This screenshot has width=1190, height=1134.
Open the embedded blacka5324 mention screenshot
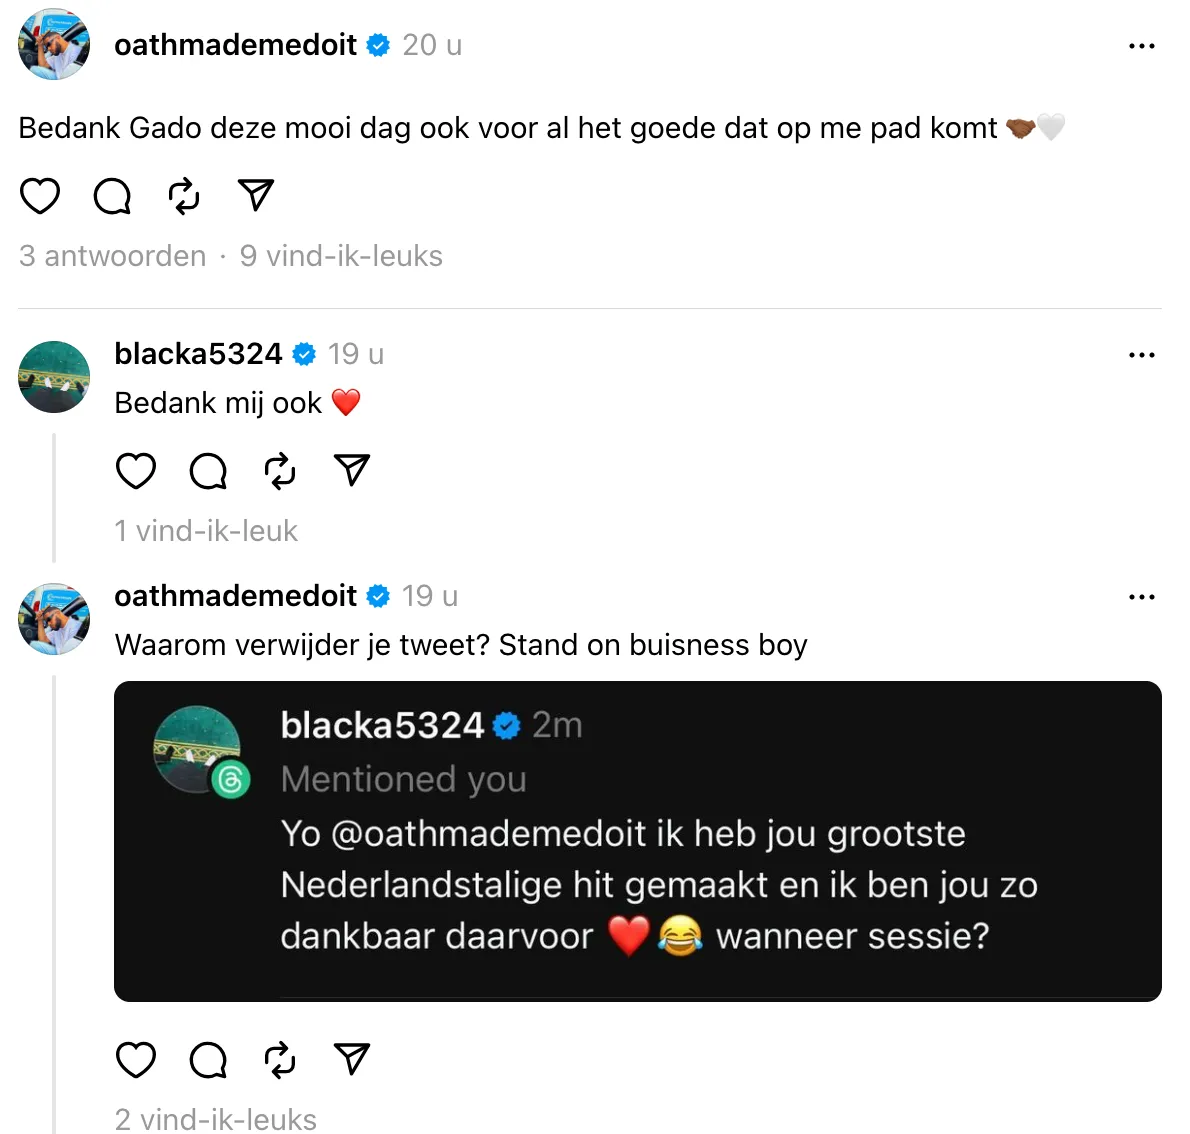638,841
